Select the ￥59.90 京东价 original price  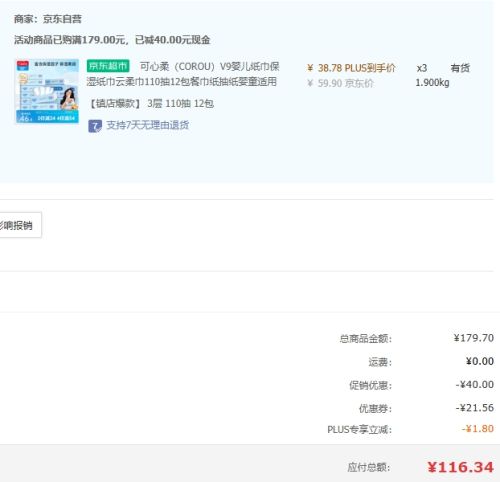[x=340, y=83]
